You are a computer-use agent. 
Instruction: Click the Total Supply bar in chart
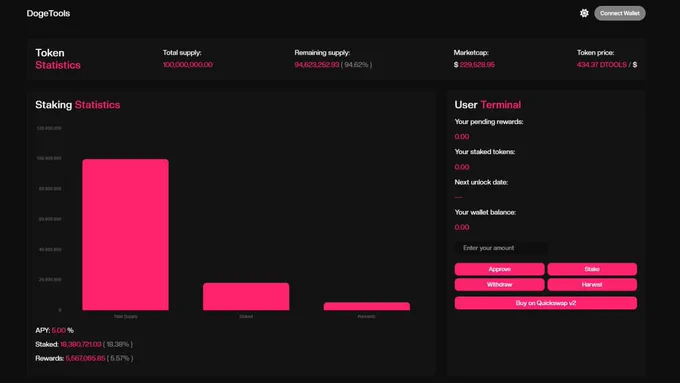[x=125, y=234]
